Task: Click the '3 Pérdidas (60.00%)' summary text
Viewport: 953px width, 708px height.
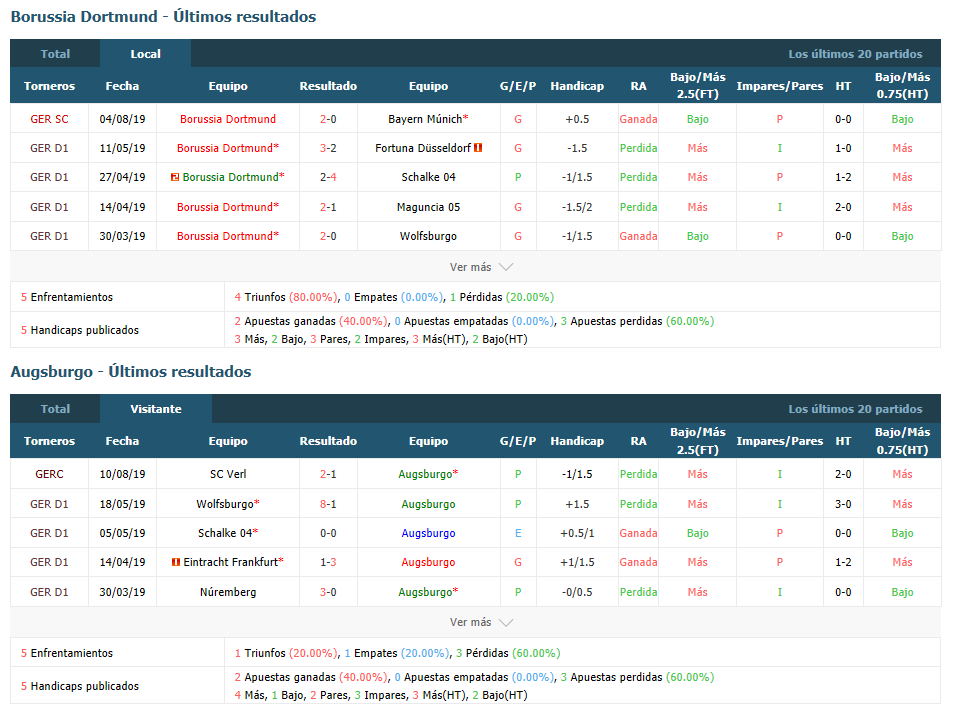Action: (508, 653)
